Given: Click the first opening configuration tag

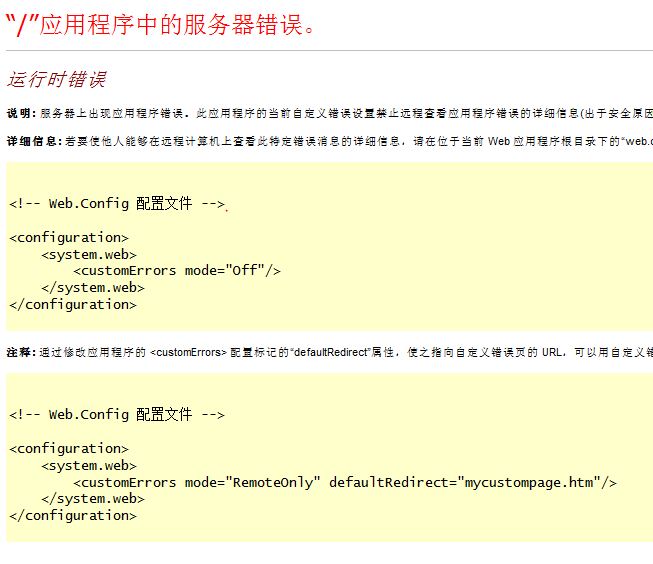Looking at the screenshot, I should pyautogui.click(x=69, y=238).
